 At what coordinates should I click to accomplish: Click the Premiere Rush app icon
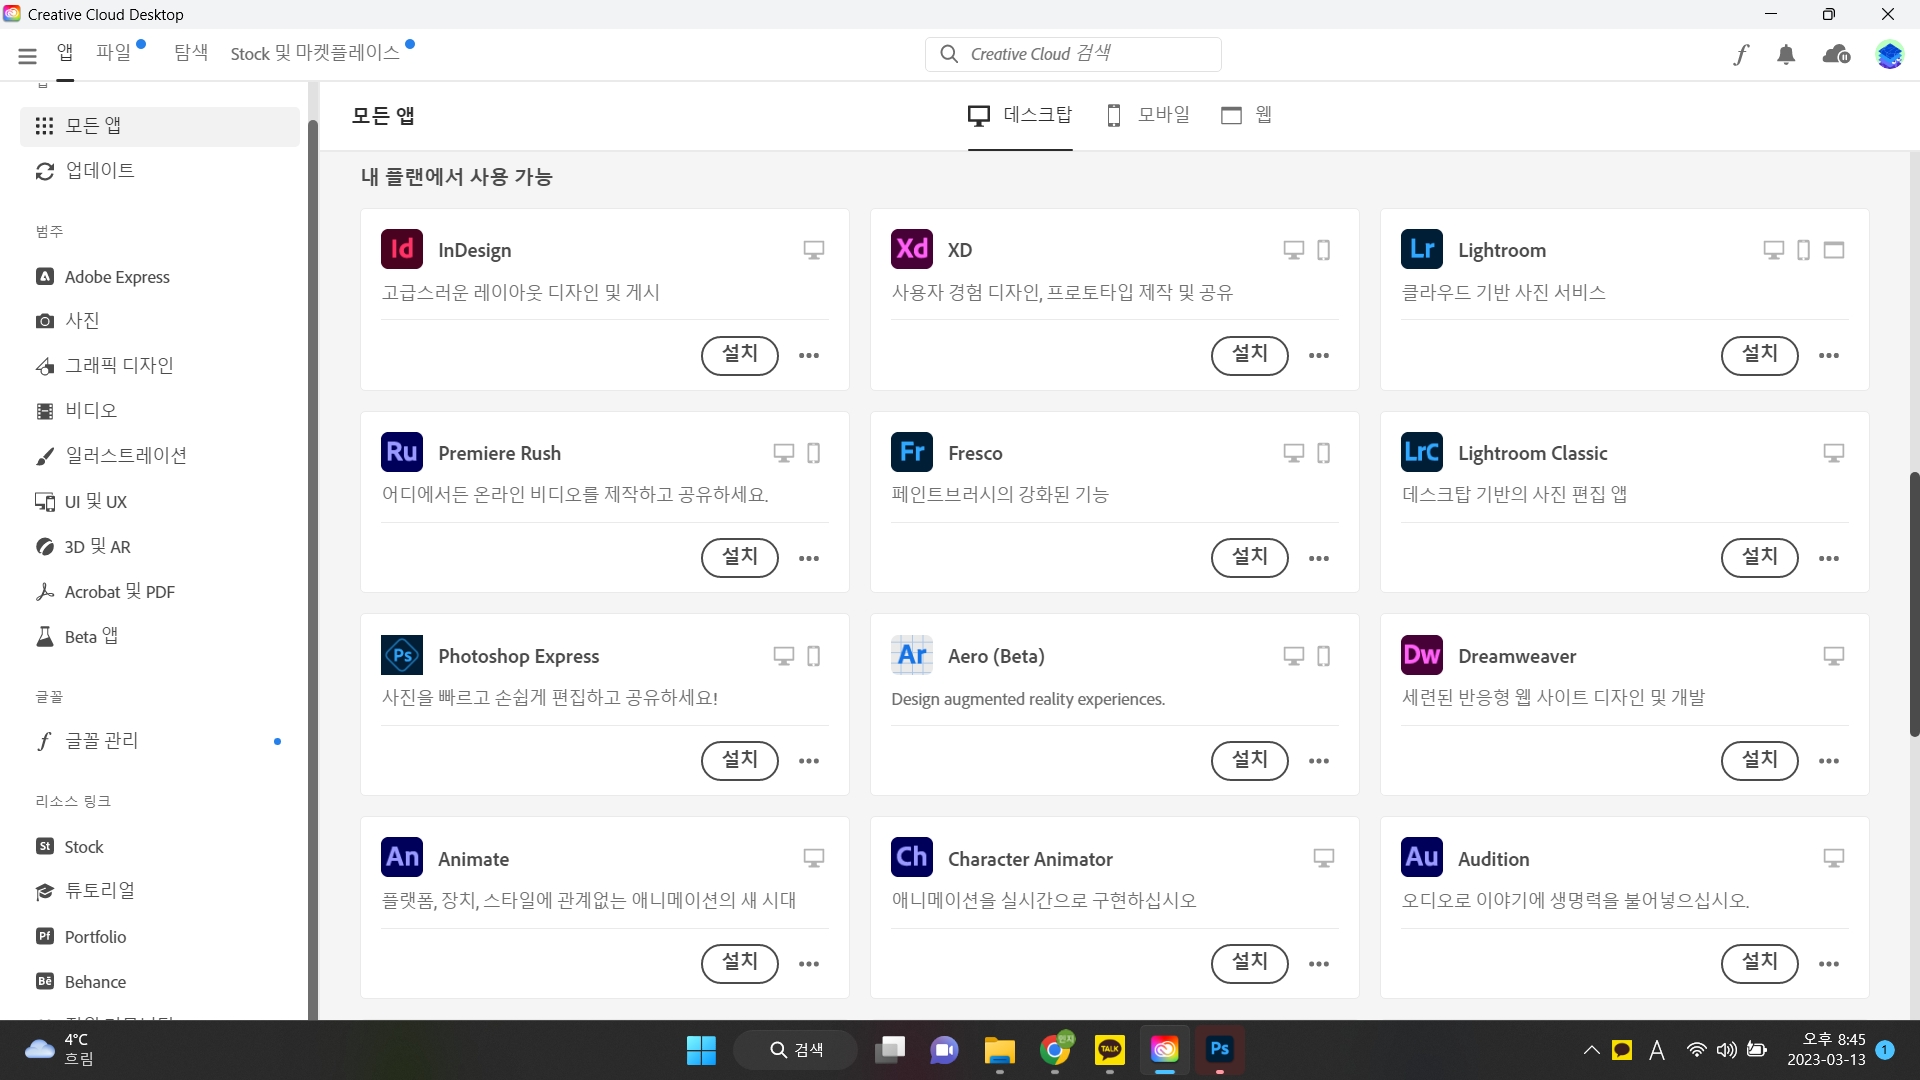[x=402, y=452]
